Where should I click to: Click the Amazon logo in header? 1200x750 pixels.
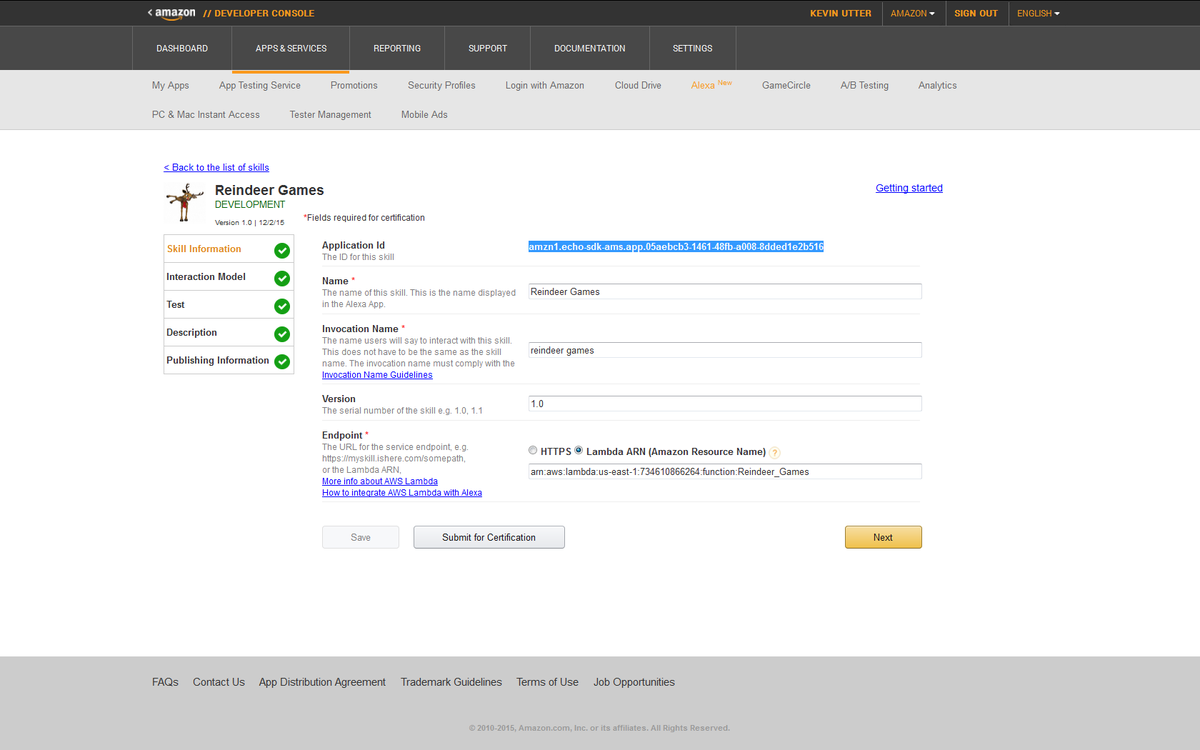coord(175,13)
